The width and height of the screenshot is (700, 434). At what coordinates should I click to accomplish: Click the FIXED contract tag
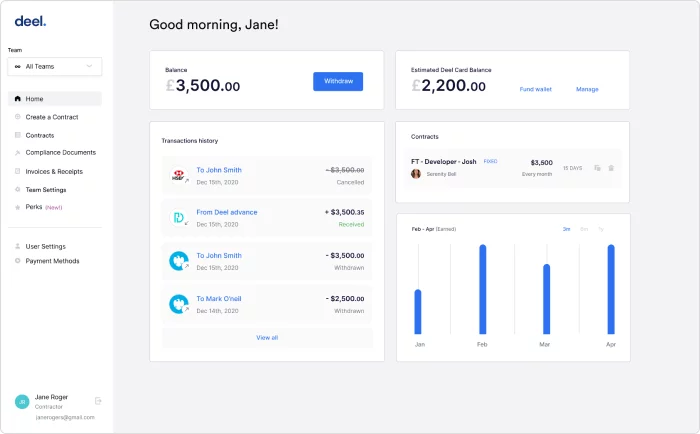[490, 162]
